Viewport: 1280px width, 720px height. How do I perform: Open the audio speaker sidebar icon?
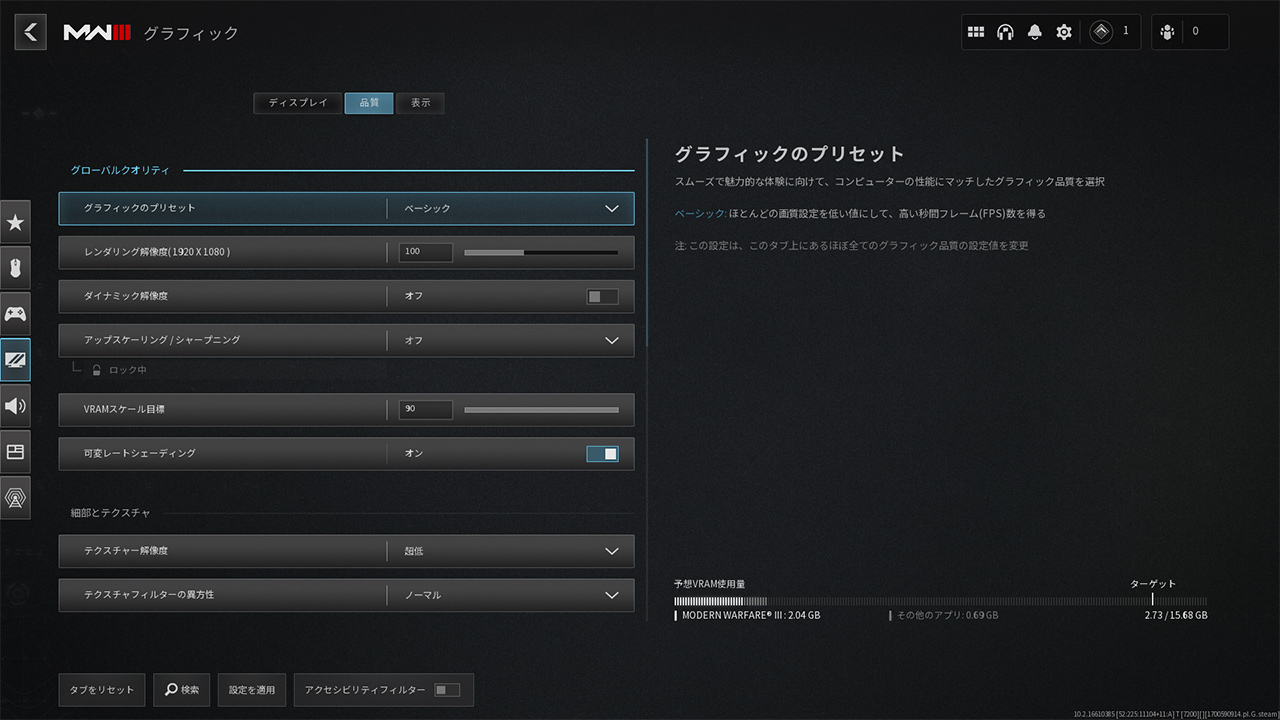pyautogui.click(x=15, y=406)
